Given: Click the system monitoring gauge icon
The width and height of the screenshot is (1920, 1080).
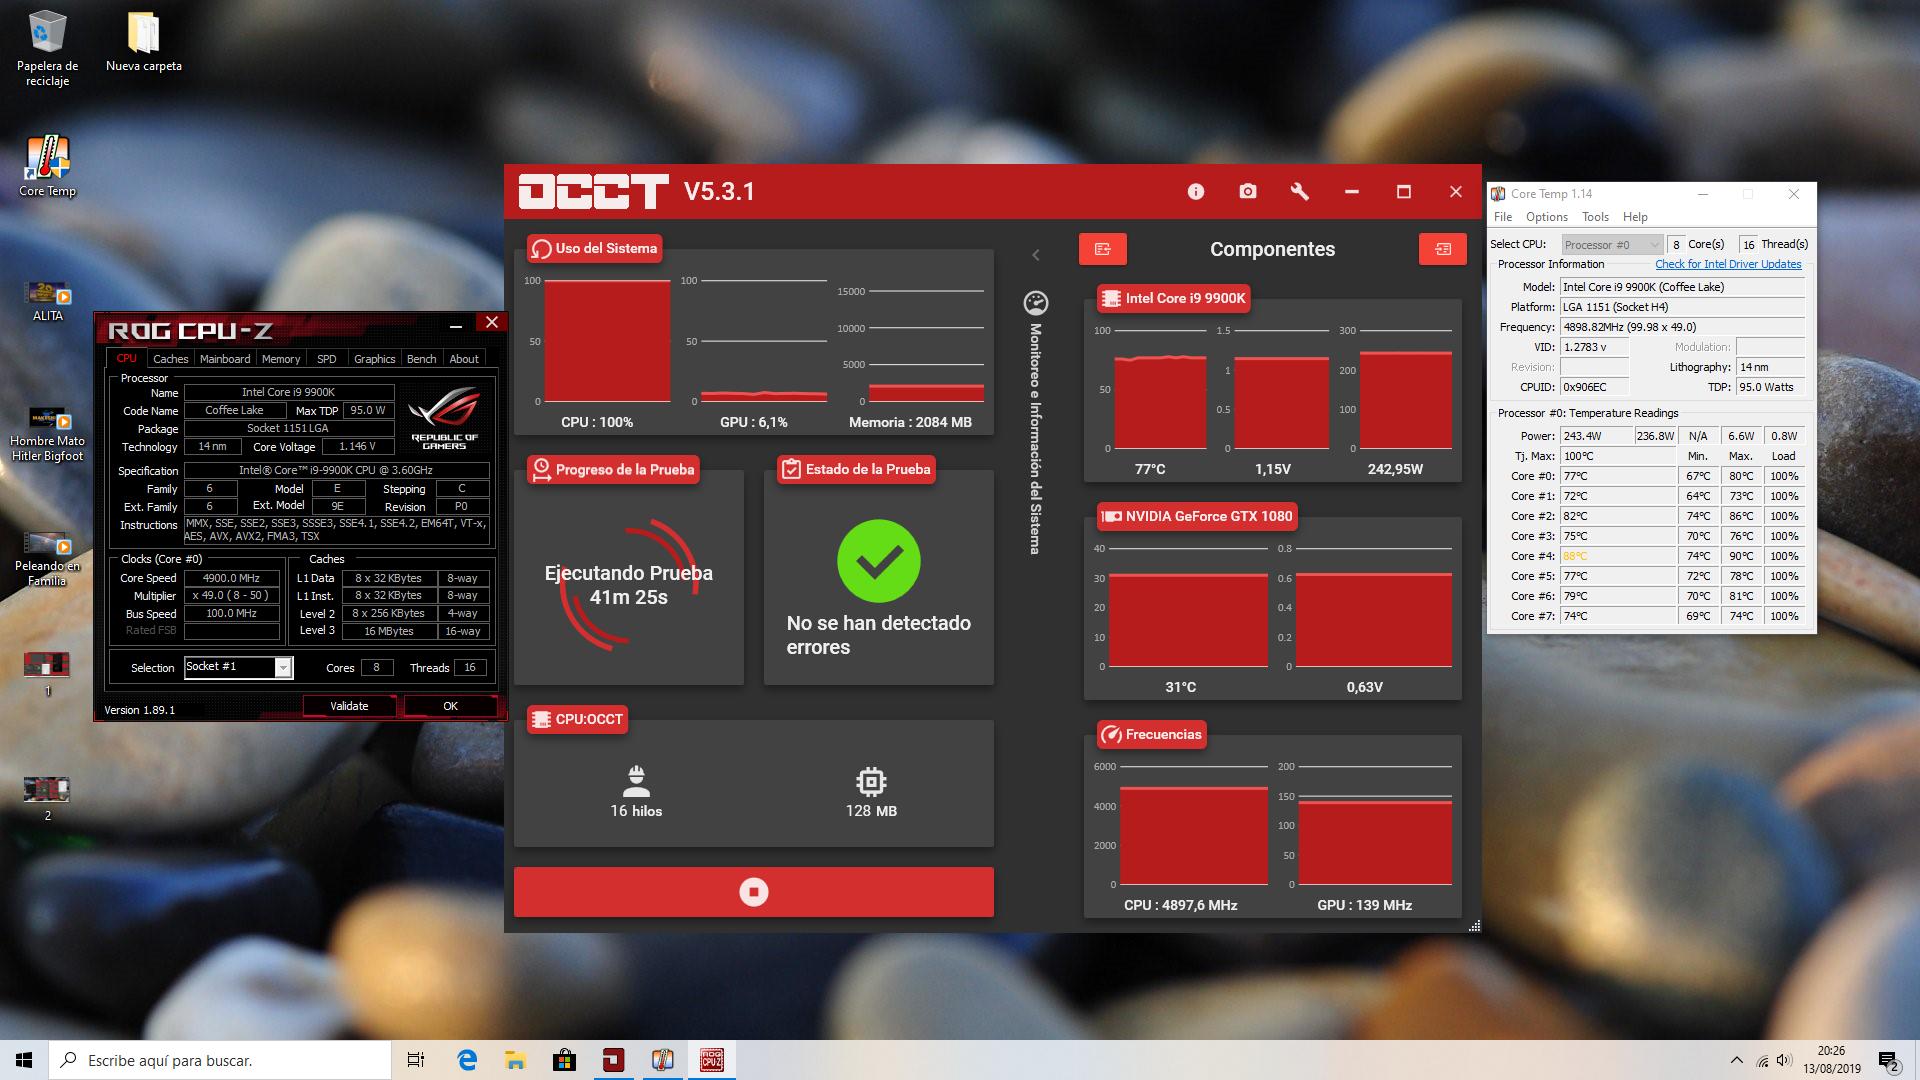Looking at the screenshot, I should [x=1036, y=302].
